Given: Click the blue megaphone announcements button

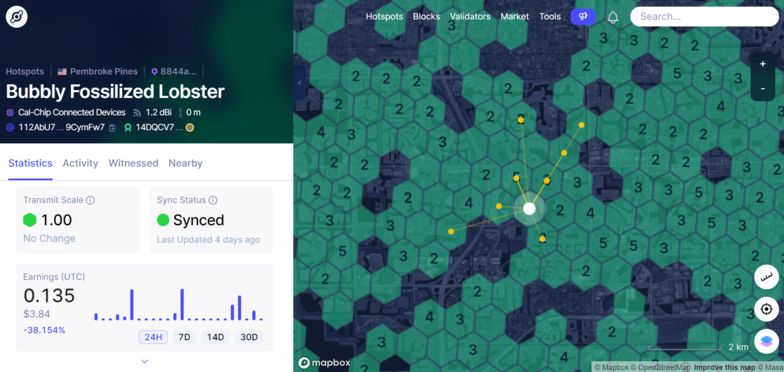Looking at the screenshot, I should tap(583, 16).
